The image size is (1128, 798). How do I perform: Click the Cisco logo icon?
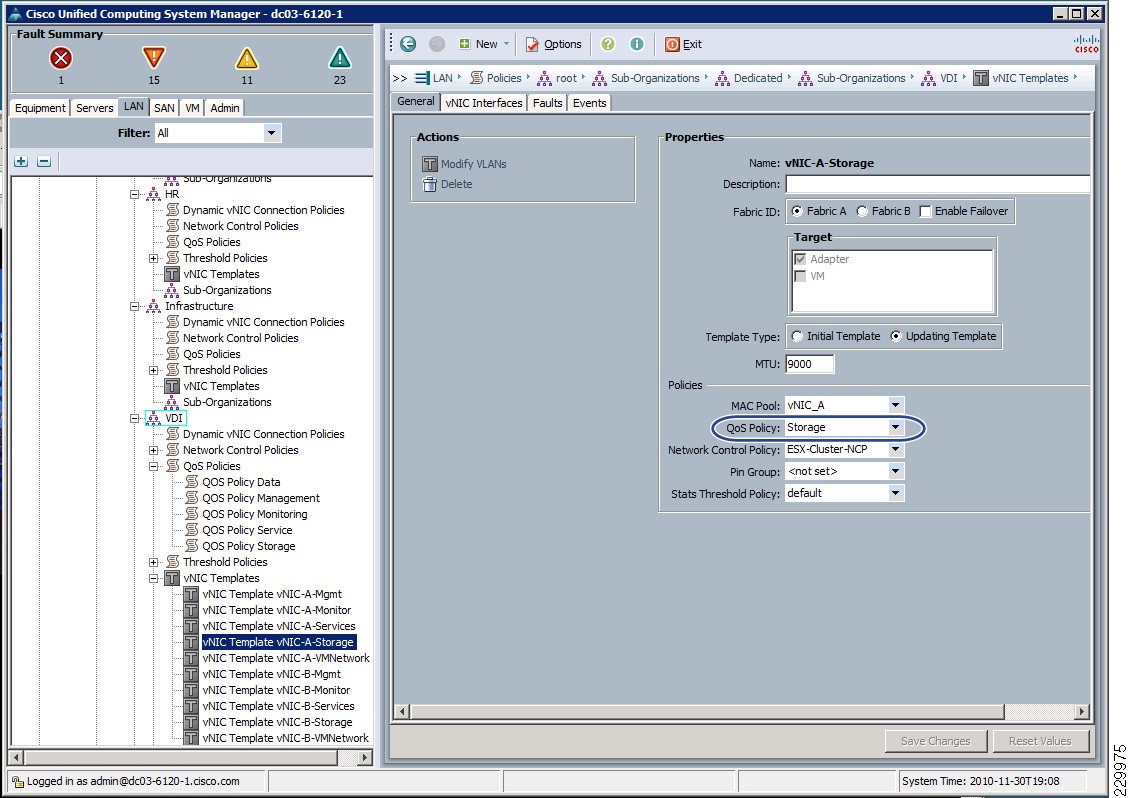pyautogui.click(x=1086, y=44)
